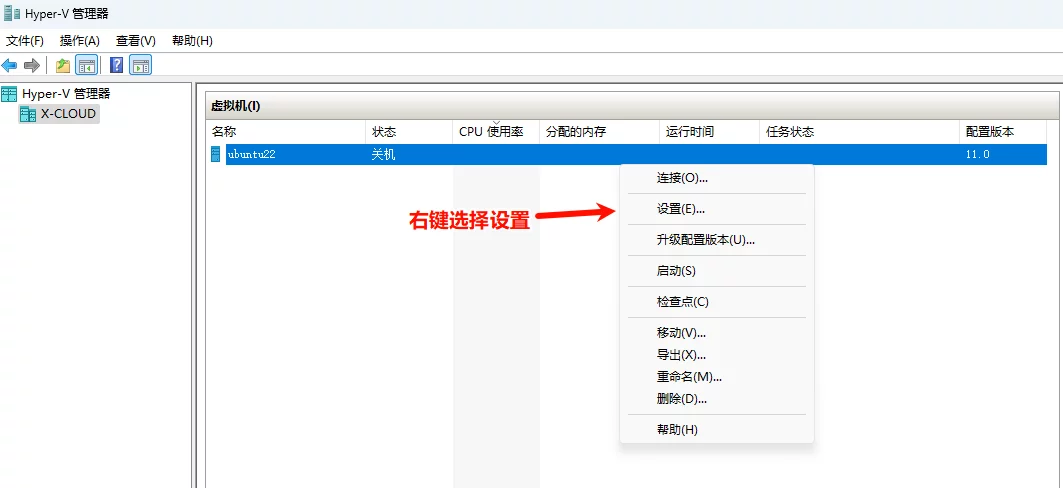Choose 导出(X)... from the context menu

click(717, 354)
